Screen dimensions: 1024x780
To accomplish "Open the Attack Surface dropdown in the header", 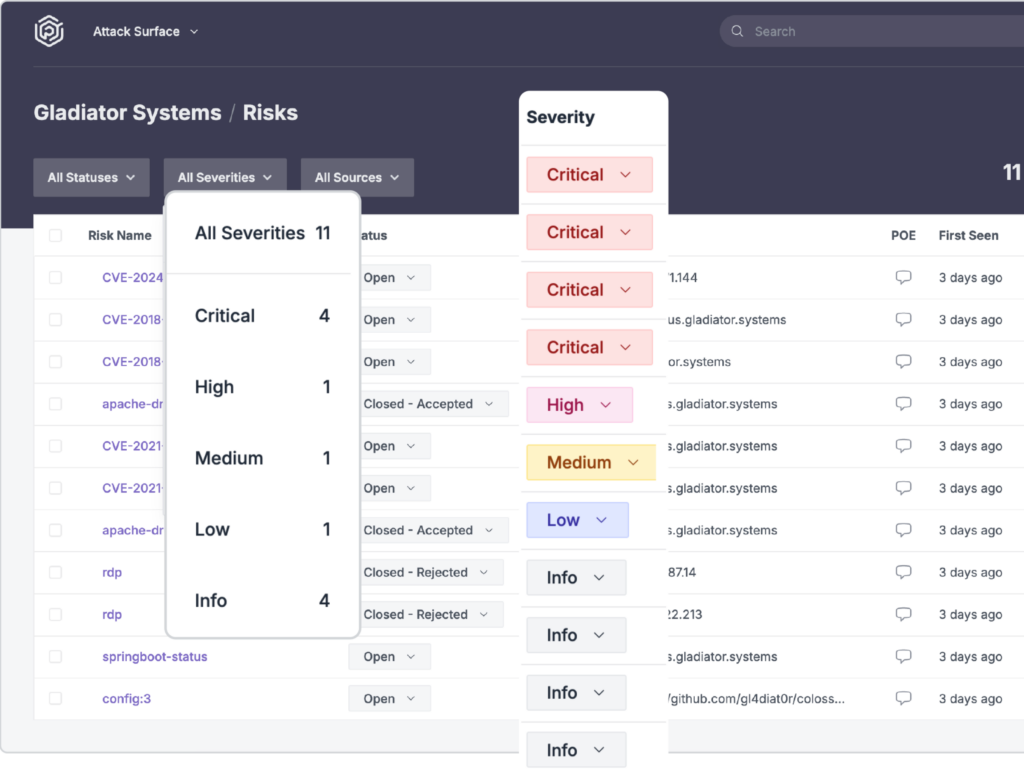I will coord(145,31).
